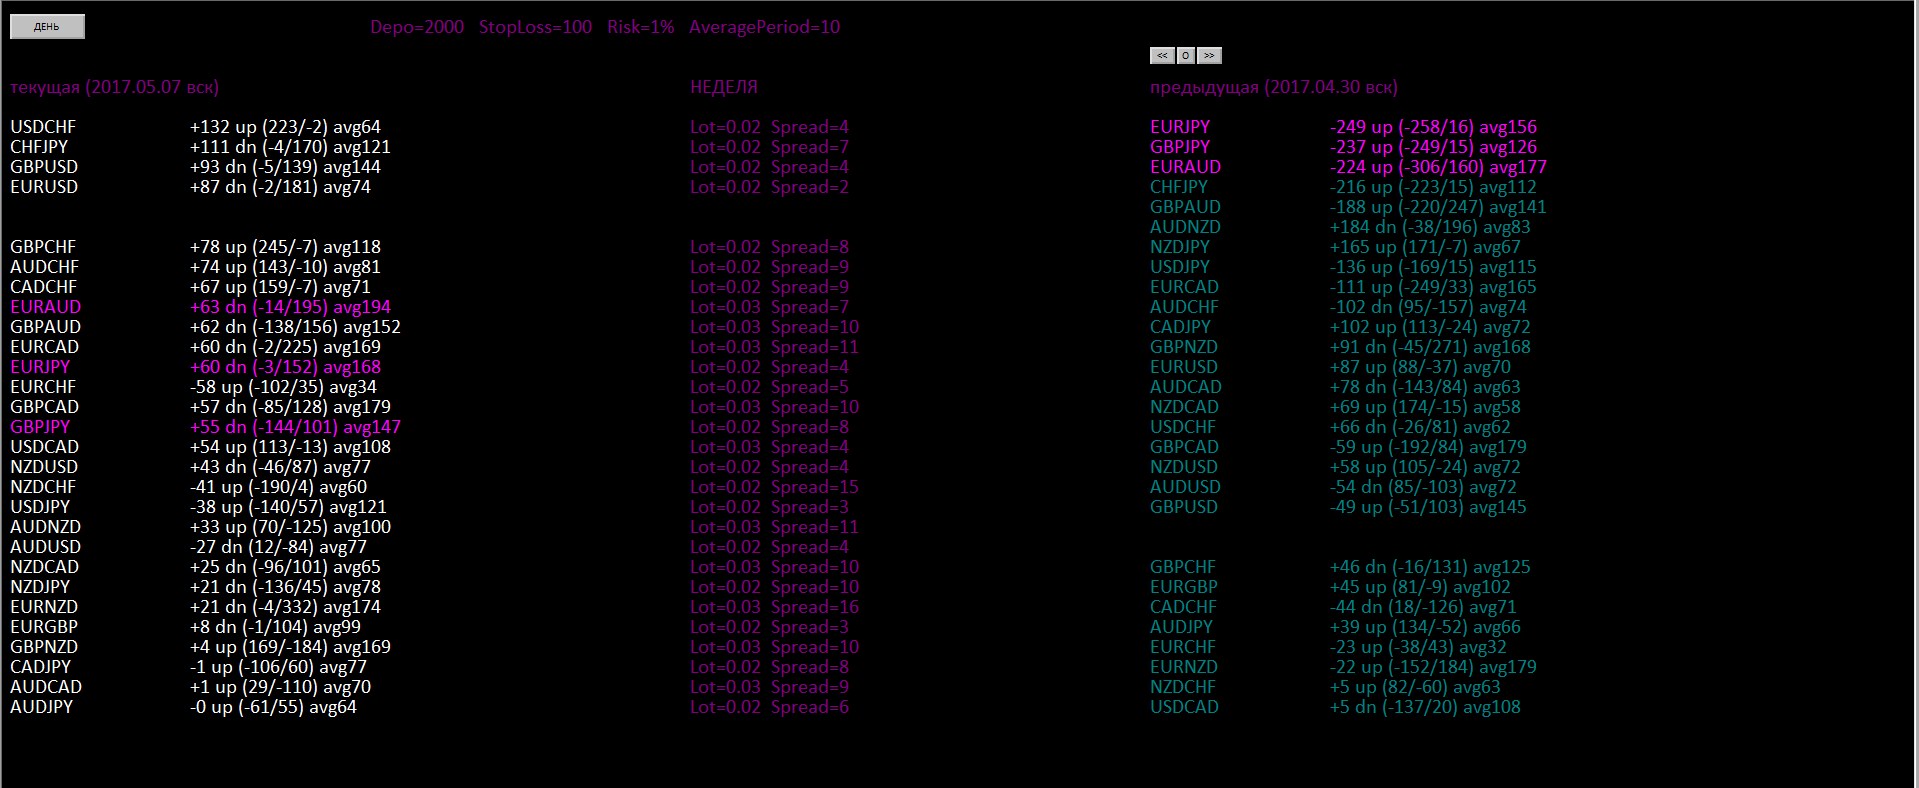Image resolution: width=1919 pixels, height=788 pixels.
Task: Select the value +8 dn (-1/104) avg99
Action: [275, 627]
